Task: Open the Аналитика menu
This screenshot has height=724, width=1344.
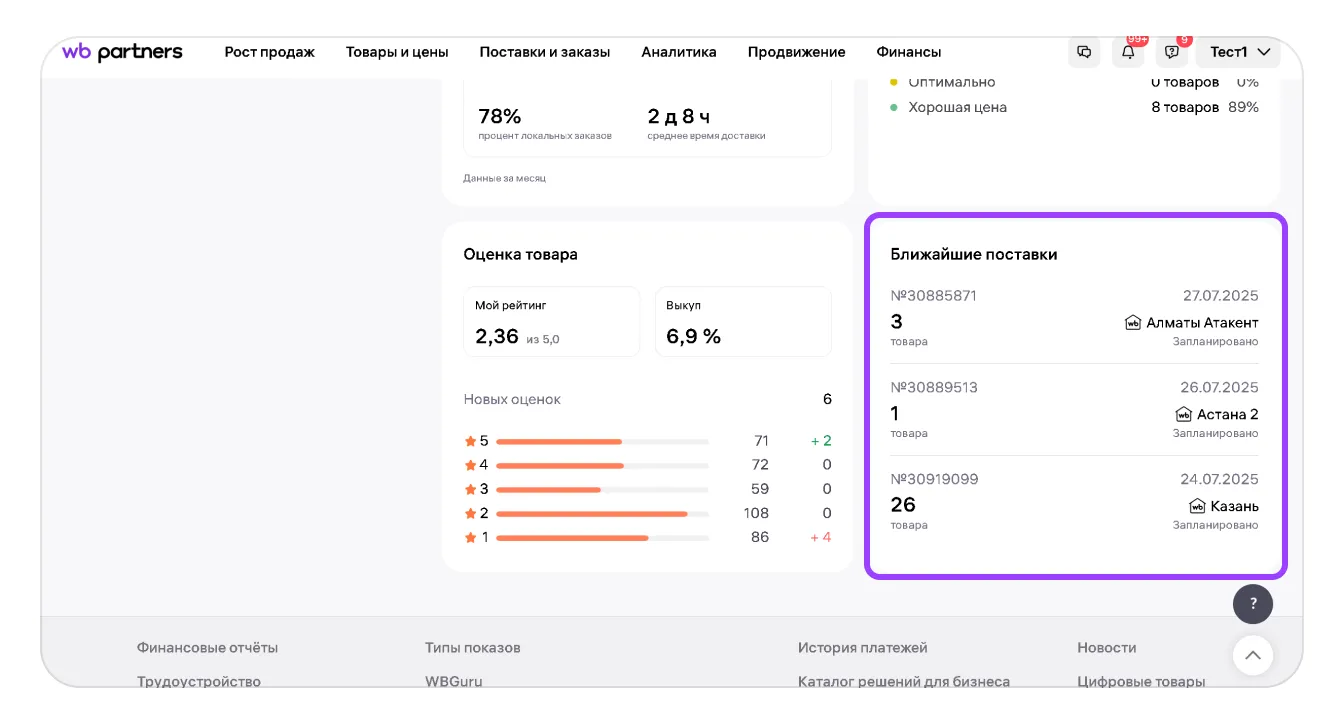Action: pyautogui.click(x=679, y=52)
